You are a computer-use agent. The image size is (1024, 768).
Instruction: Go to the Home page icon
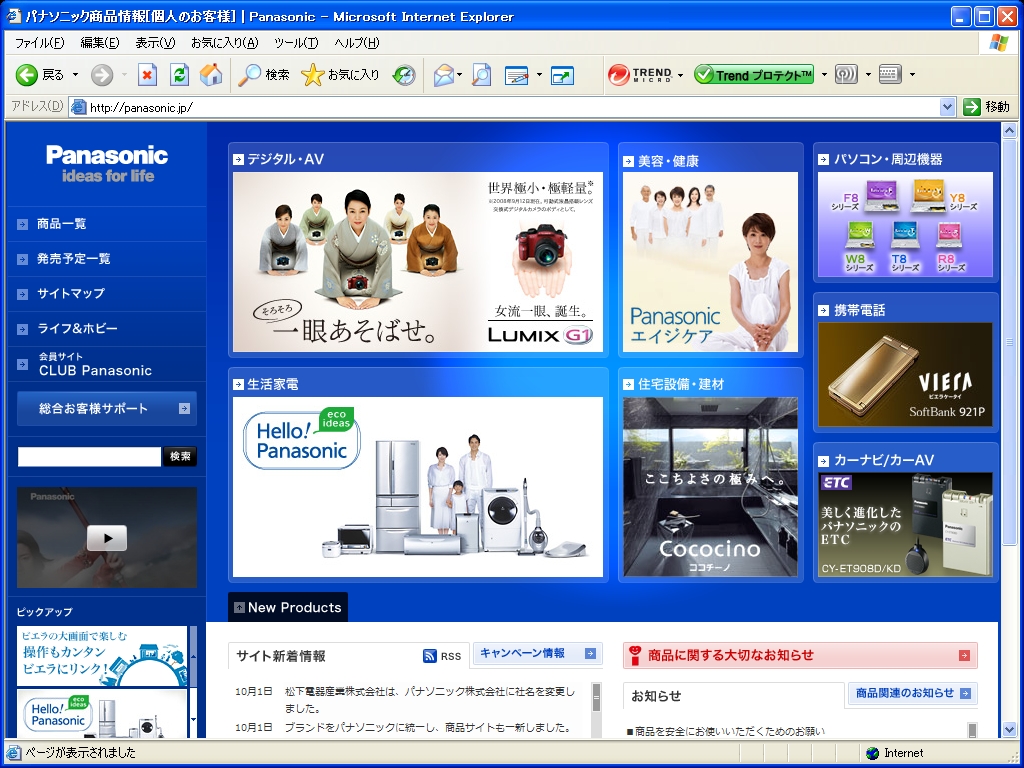(x=210, y=75)
